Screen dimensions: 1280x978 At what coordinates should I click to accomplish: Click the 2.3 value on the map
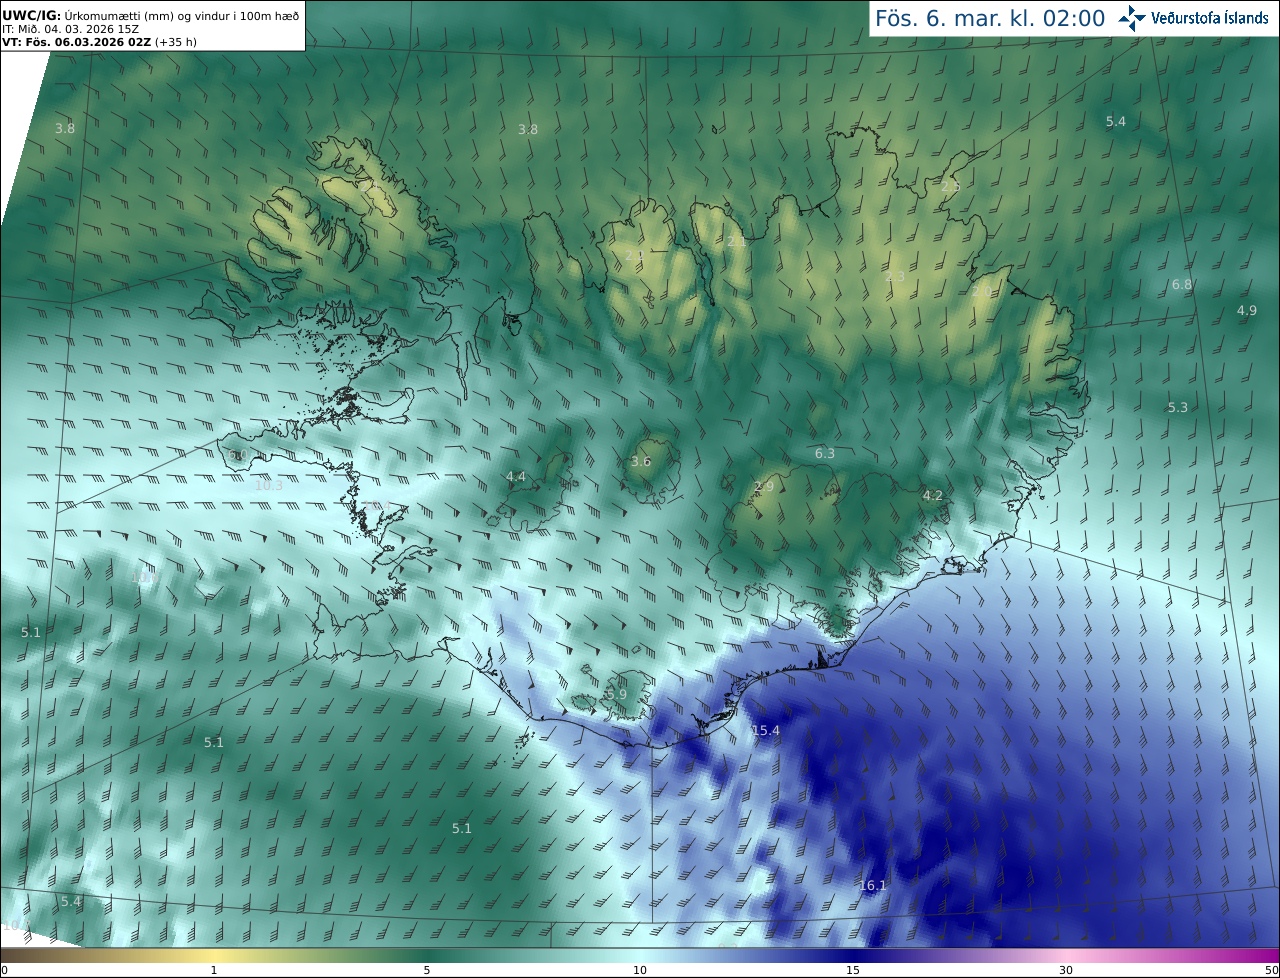coord(895,277)
